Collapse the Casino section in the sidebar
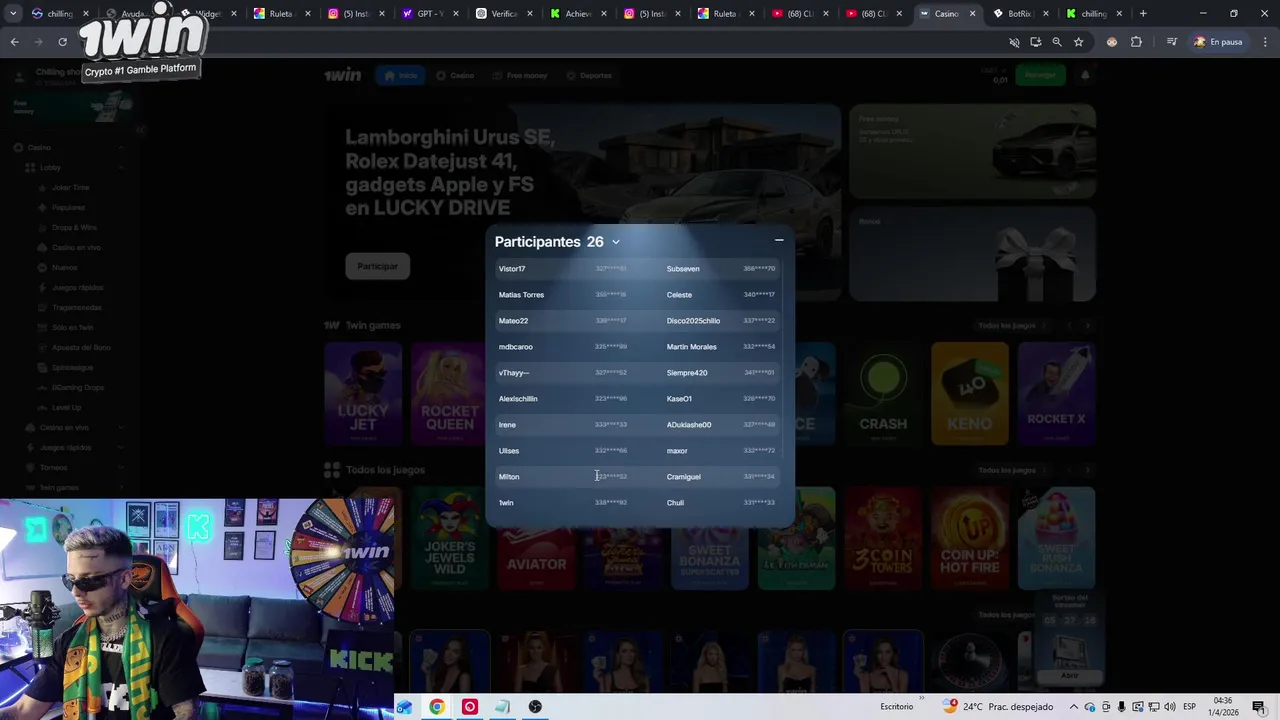Screen dimensions: 1280x720 coord(121,147)
